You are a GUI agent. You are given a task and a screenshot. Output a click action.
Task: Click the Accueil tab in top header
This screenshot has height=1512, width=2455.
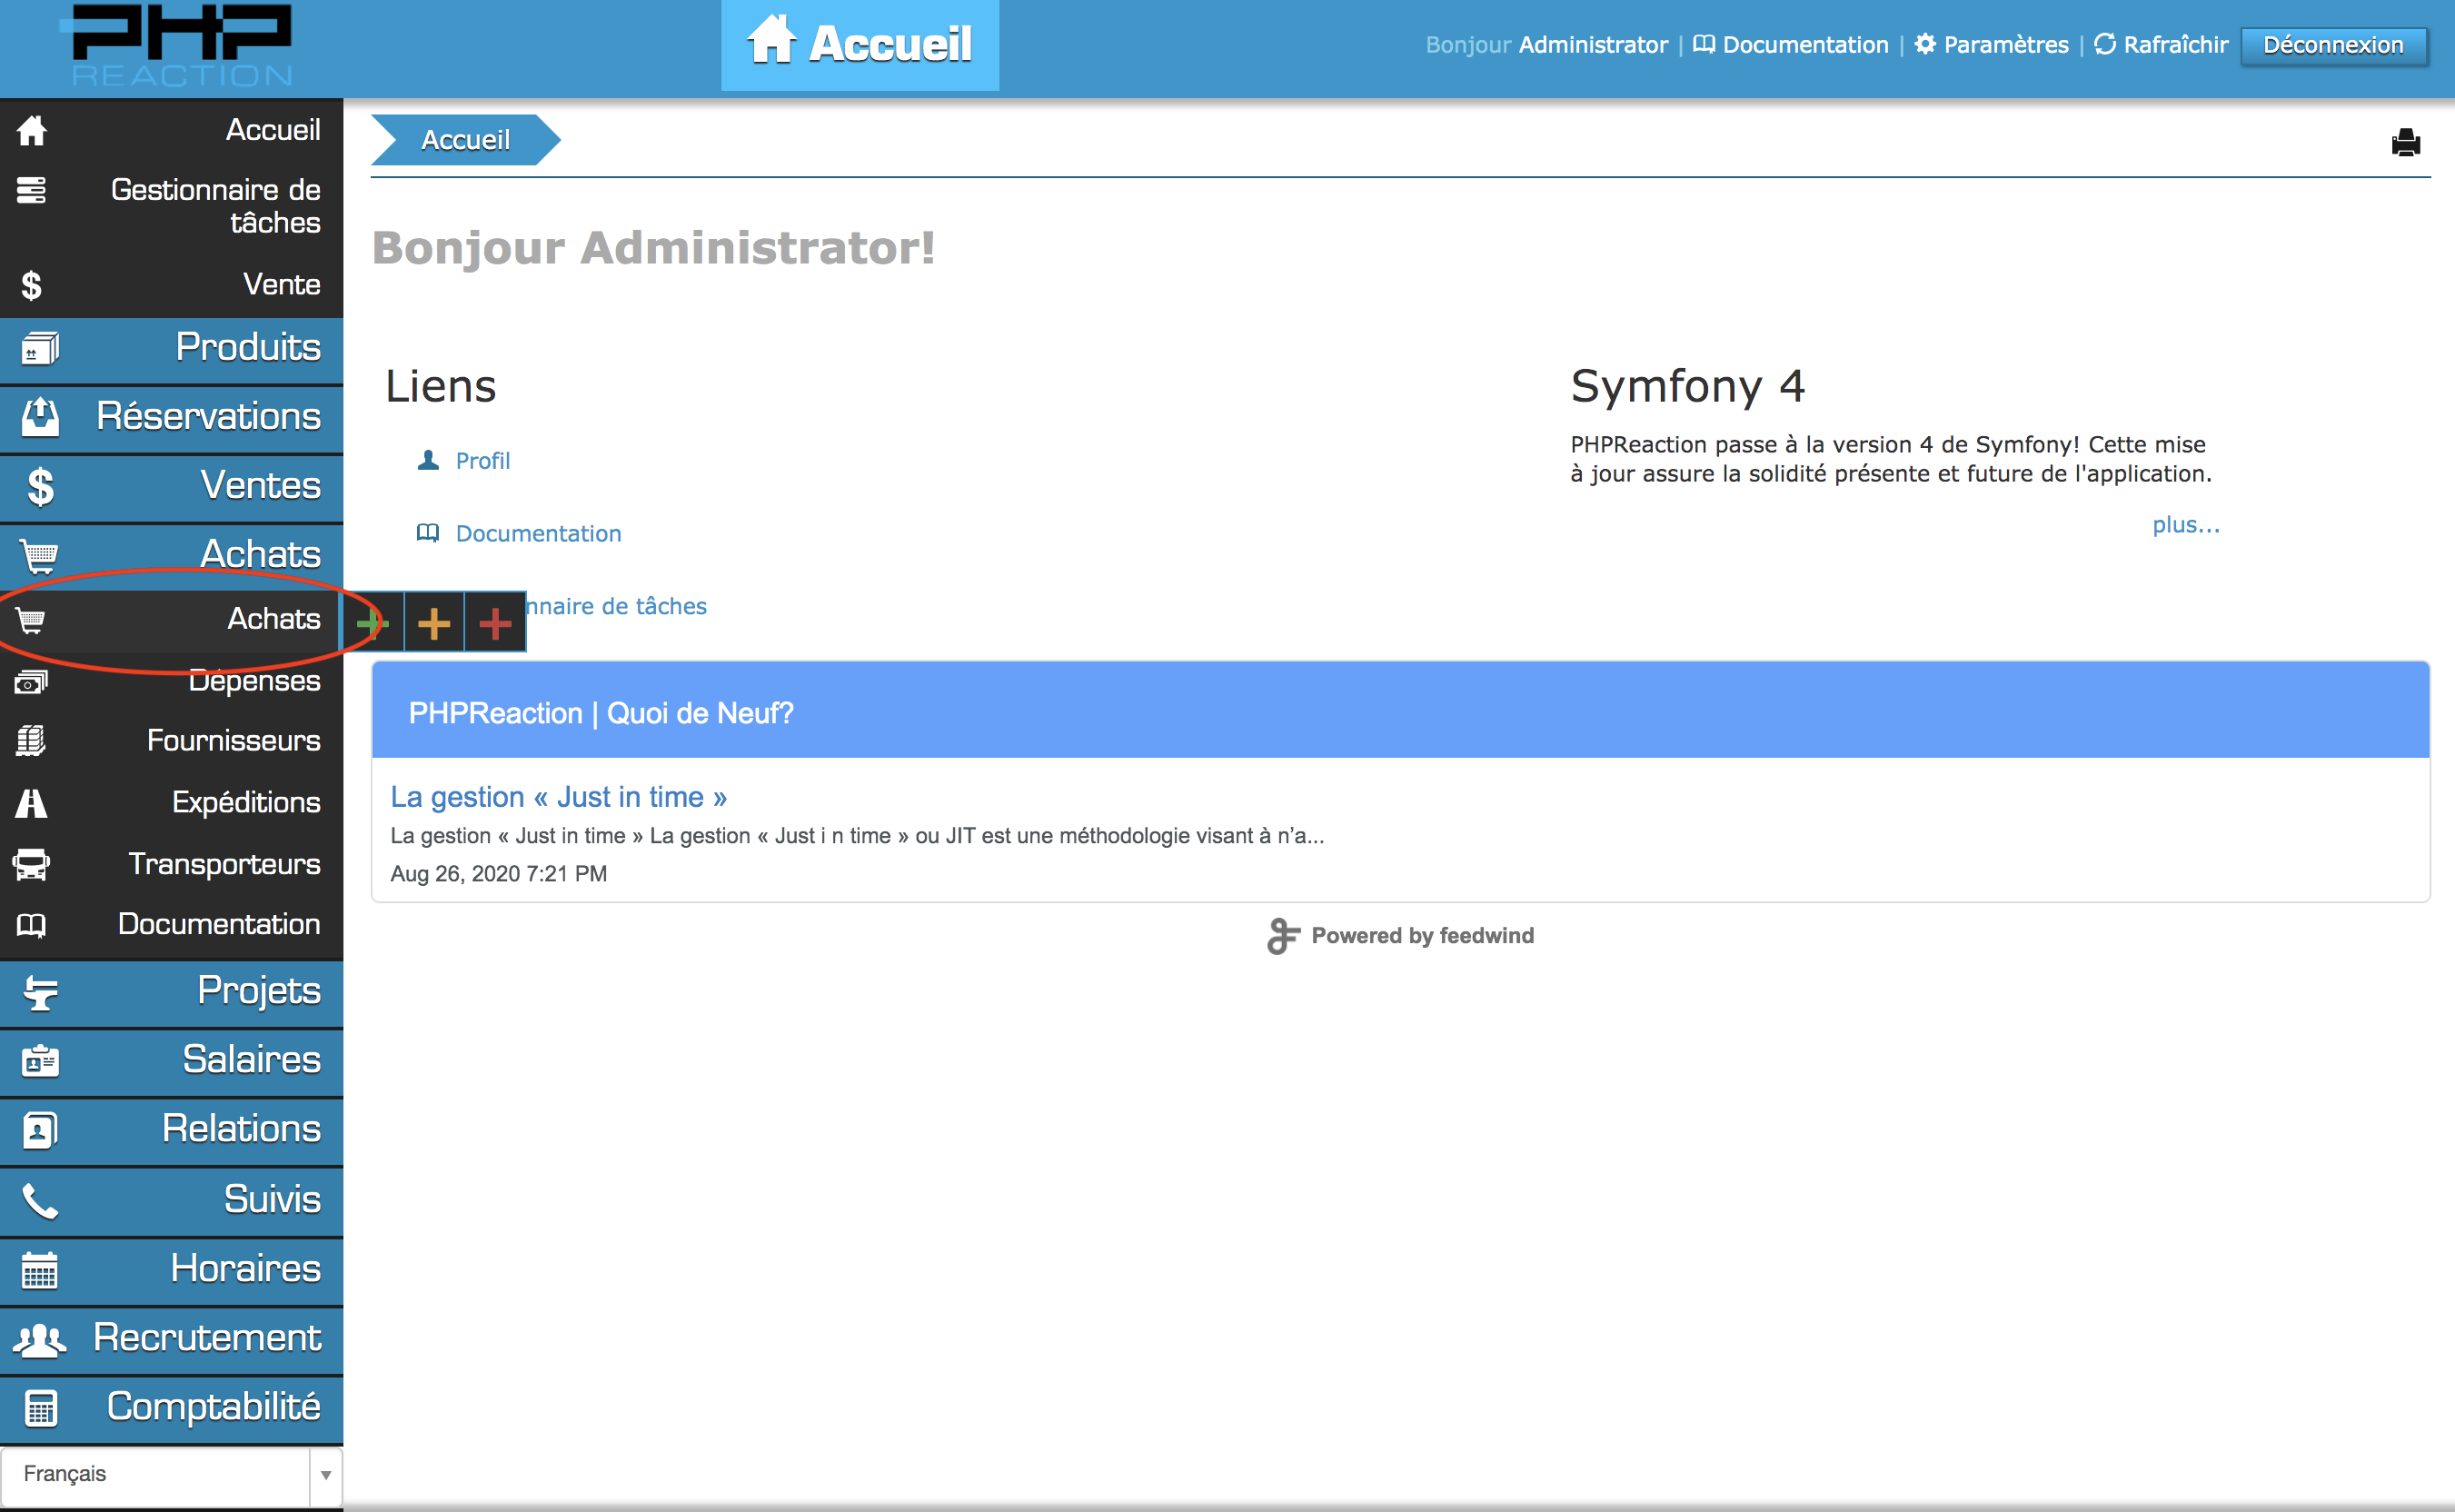(x=859, y=45)
